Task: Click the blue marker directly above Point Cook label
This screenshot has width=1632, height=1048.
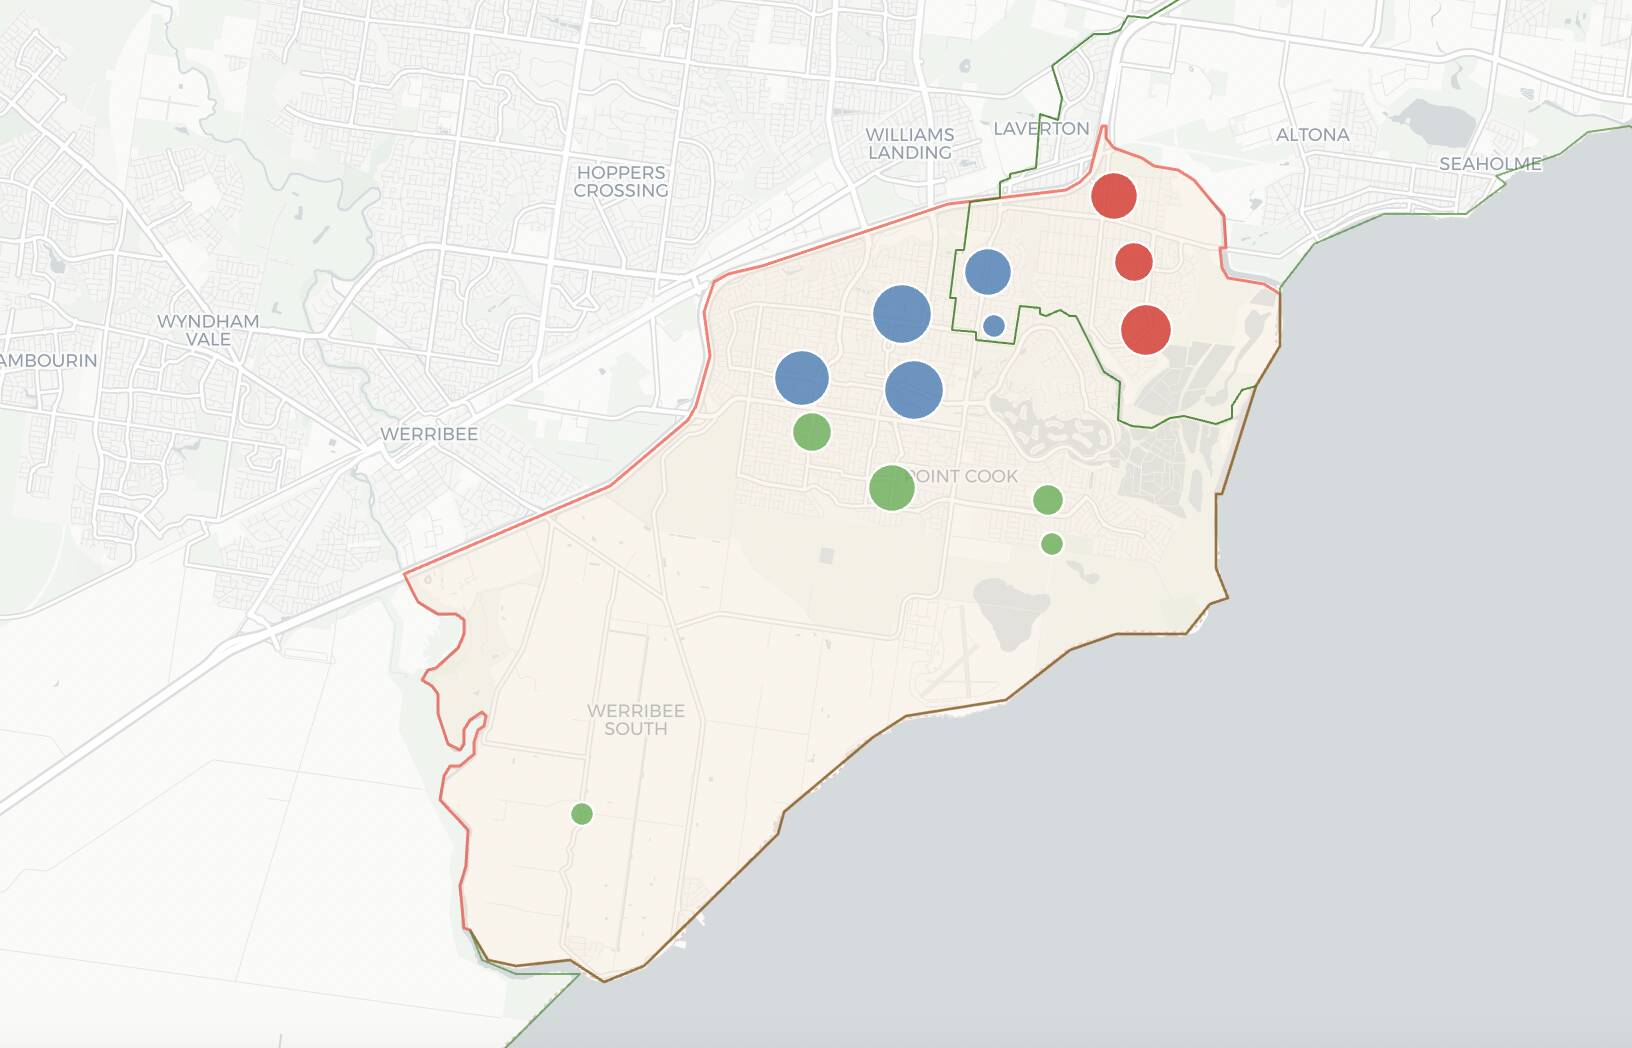Action: [x=913, y=390]
